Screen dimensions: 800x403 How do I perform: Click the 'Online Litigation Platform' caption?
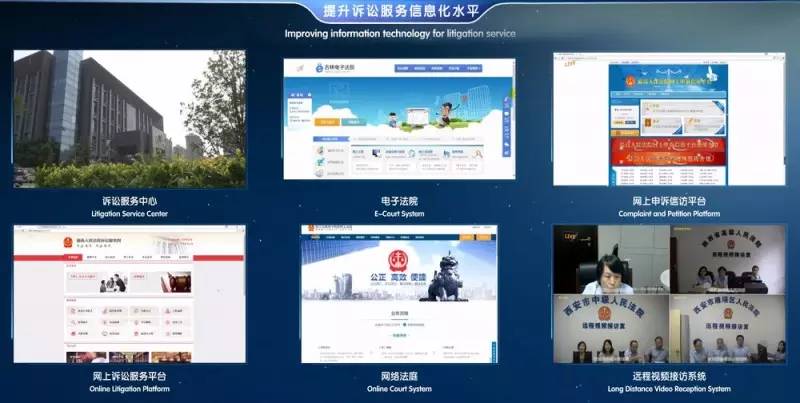[129, 388]
